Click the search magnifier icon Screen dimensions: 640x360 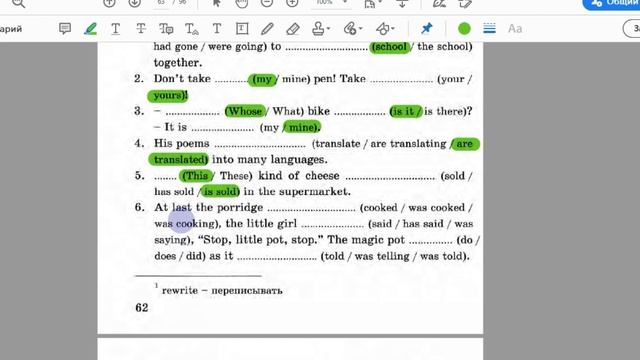pos(18,3)
